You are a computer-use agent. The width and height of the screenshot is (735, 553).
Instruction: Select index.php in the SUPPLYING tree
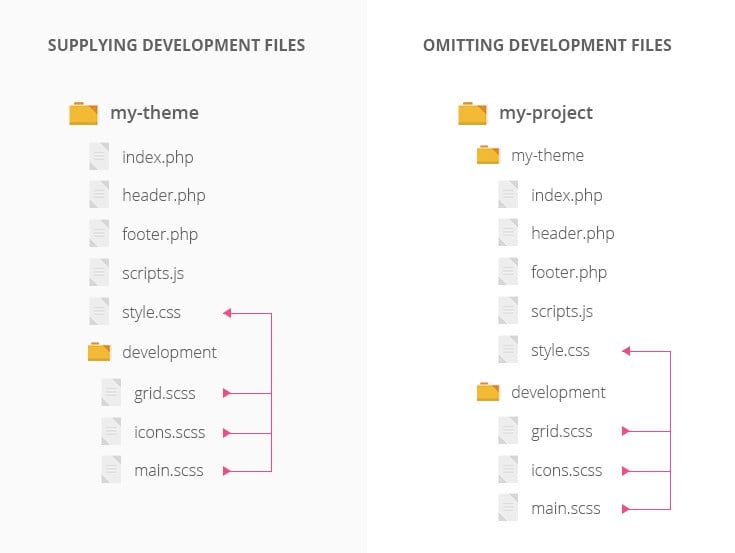pyautogui.click(x=158, y=157)
